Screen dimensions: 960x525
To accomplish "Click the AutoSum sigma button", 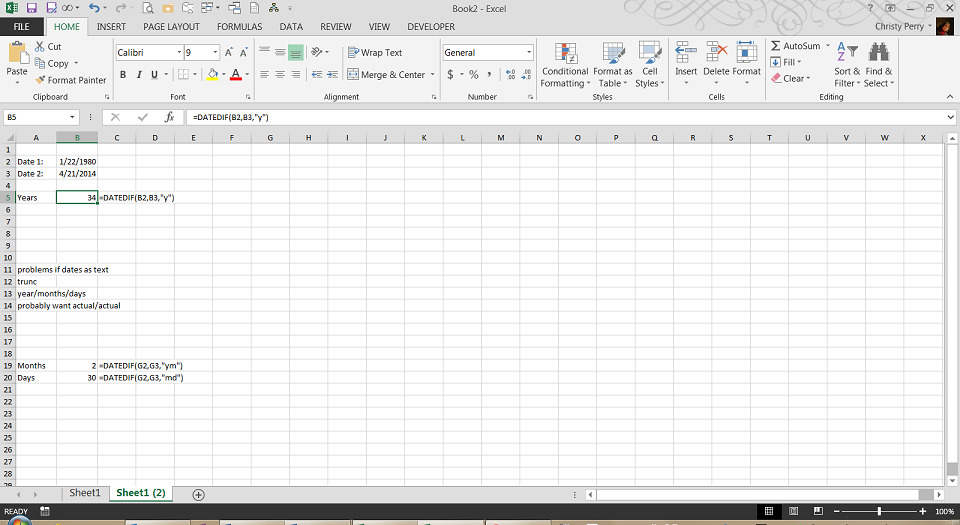I will pyautogui.click(x=795, y=46).
